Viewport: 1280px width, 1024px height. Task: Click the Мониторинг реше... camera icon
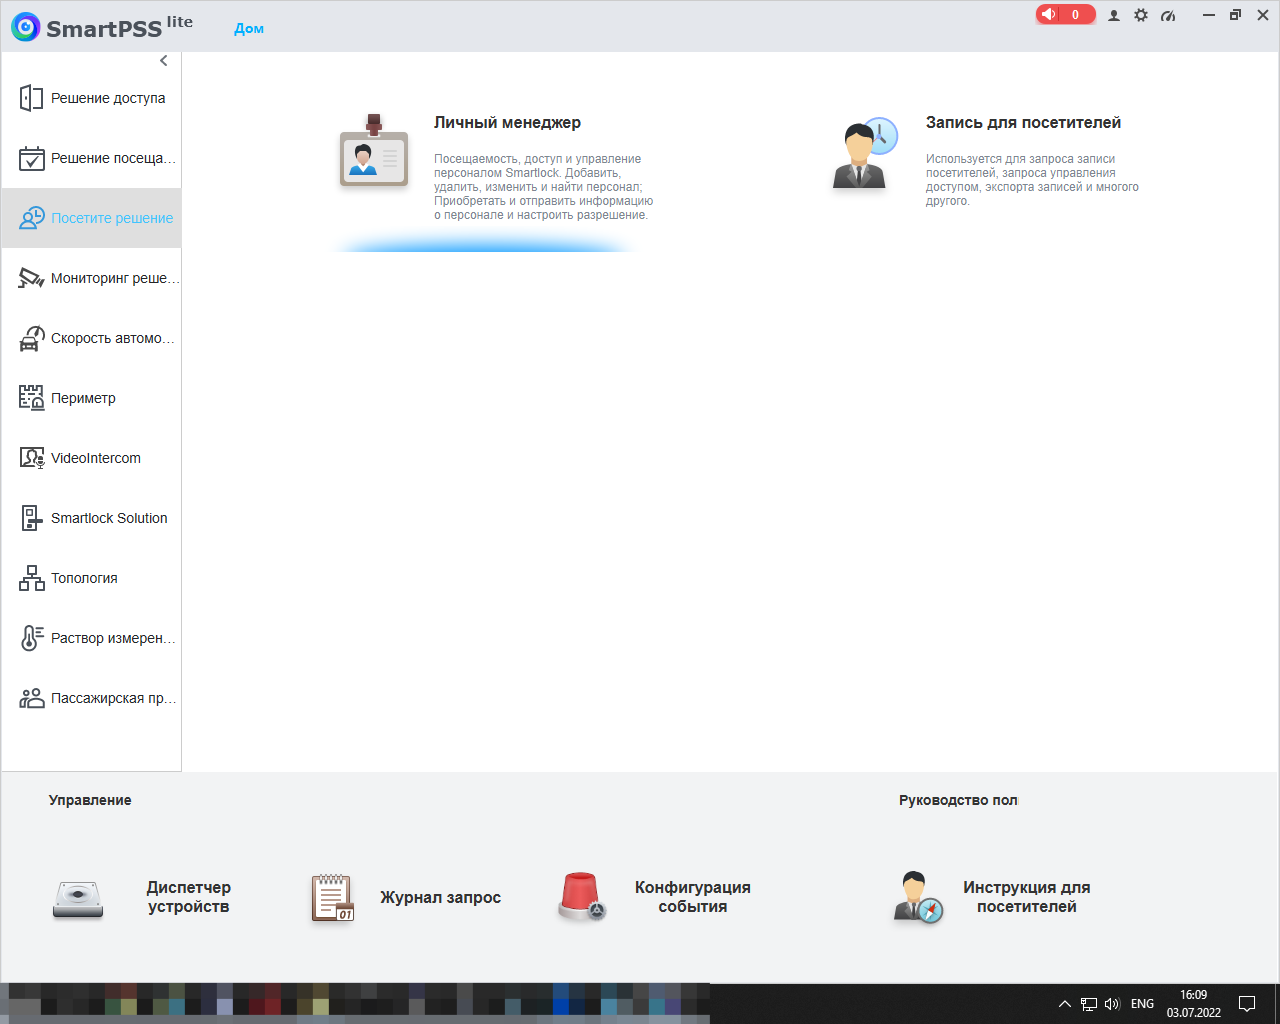pyautogui.click(x=32, y=278)
